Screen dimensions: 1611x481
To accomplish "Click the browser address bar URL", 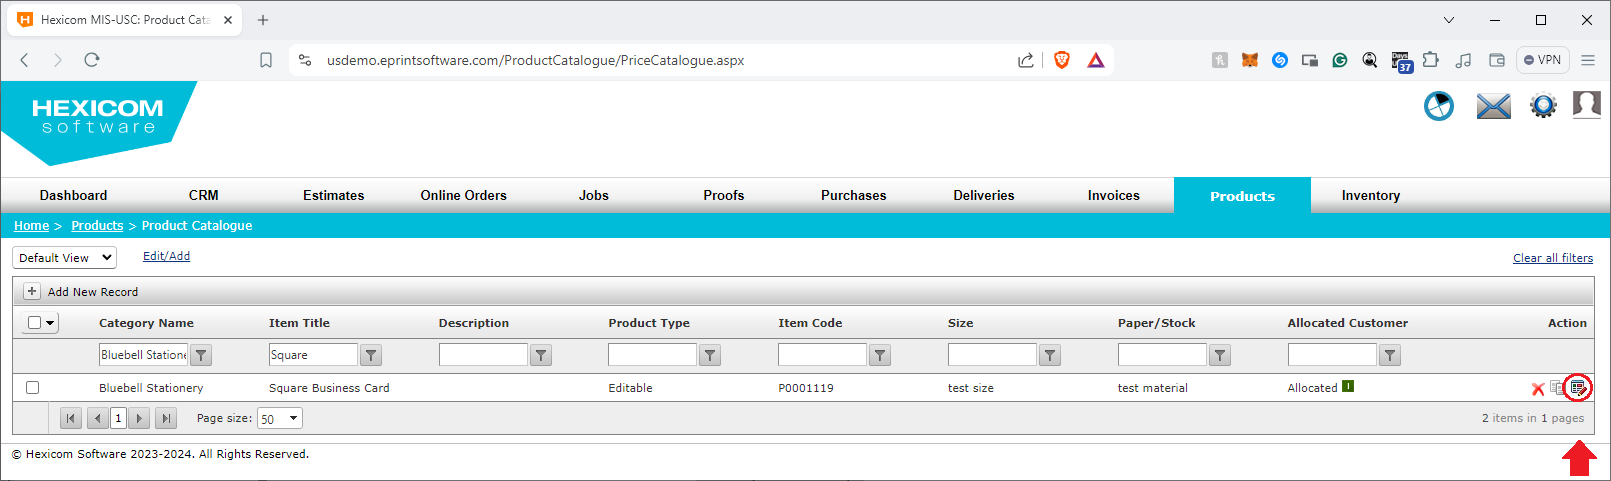I will coord(535,60).
